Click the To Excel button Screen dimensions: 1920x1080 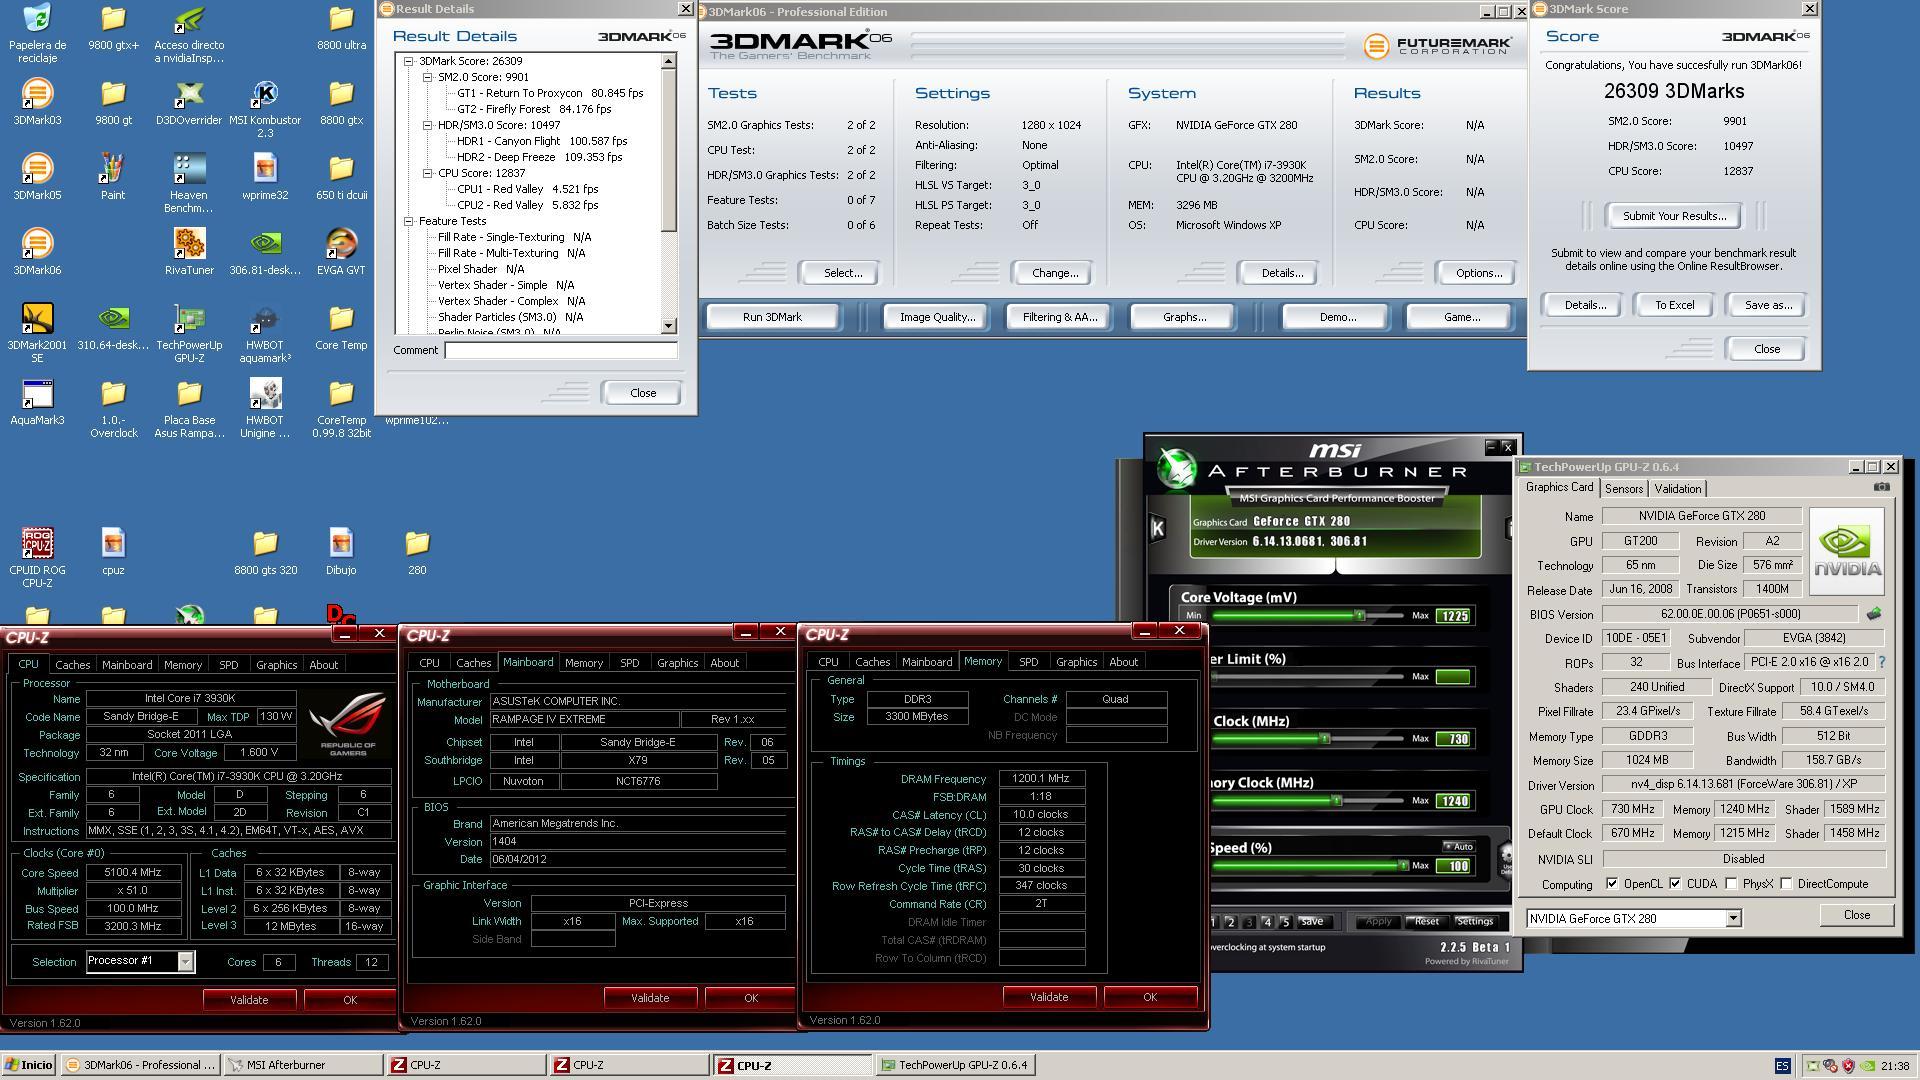pyautogui.click(x=1674, y=305)
